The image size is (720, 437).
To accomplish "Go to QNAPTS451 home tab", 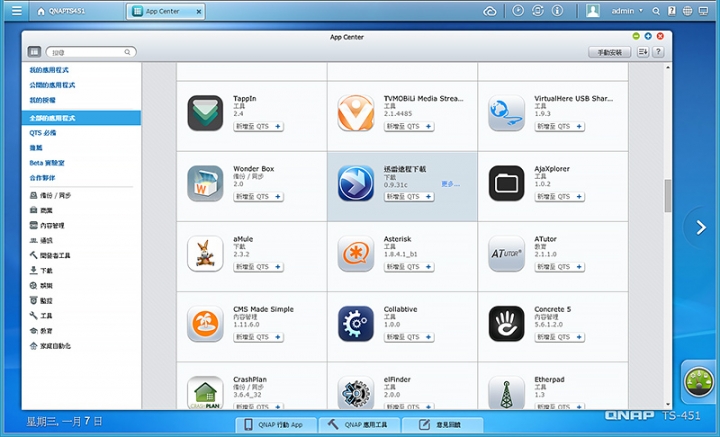I will coord(61,11).
